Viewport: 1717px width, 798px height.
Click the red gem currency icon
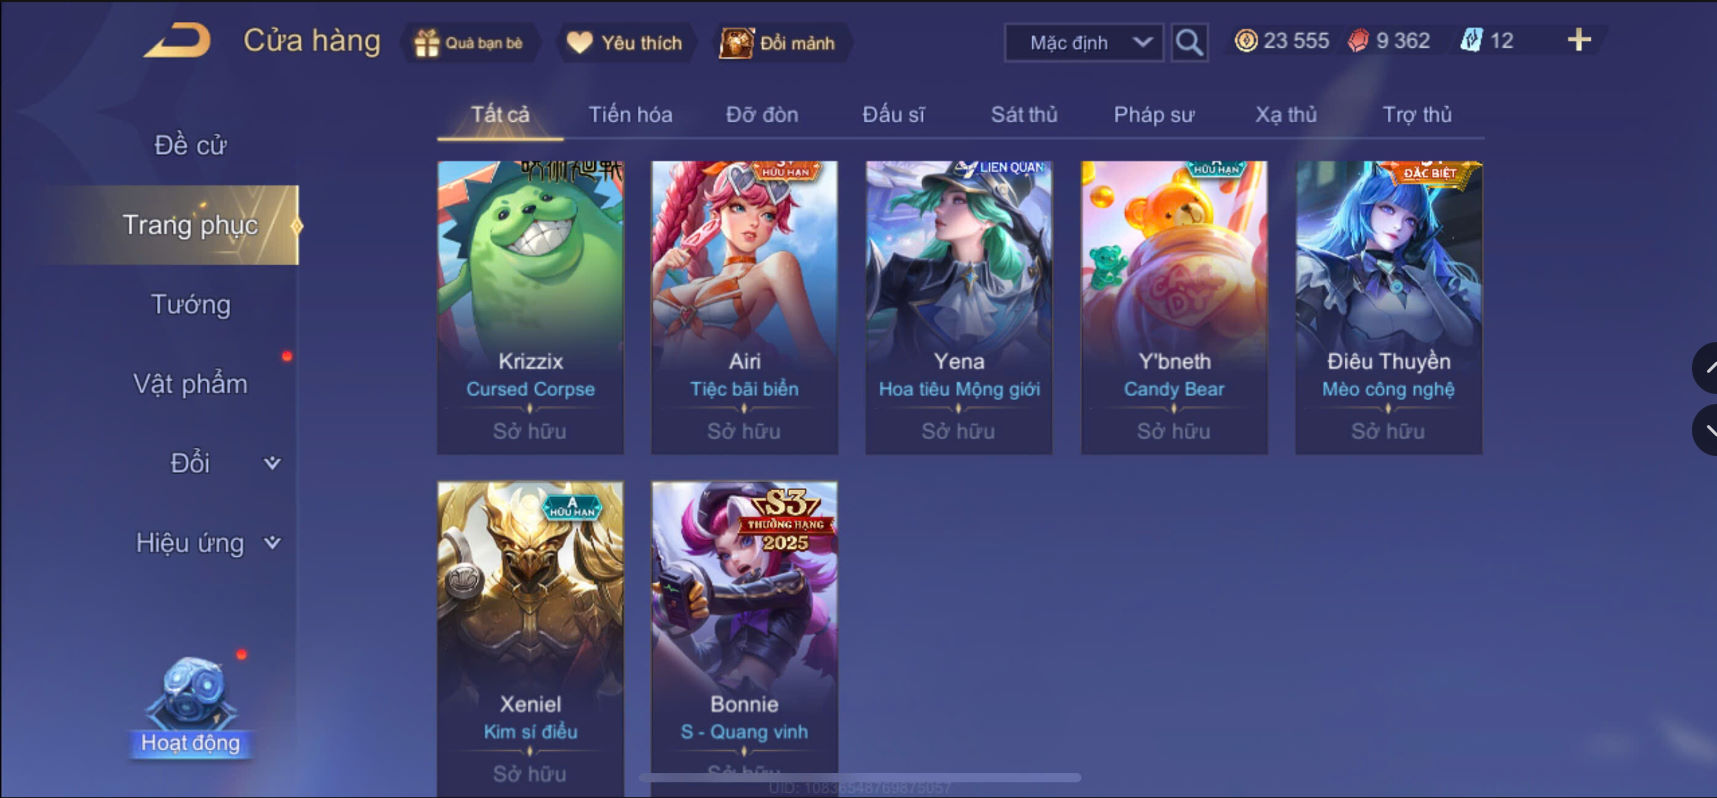click(1358, 41)
